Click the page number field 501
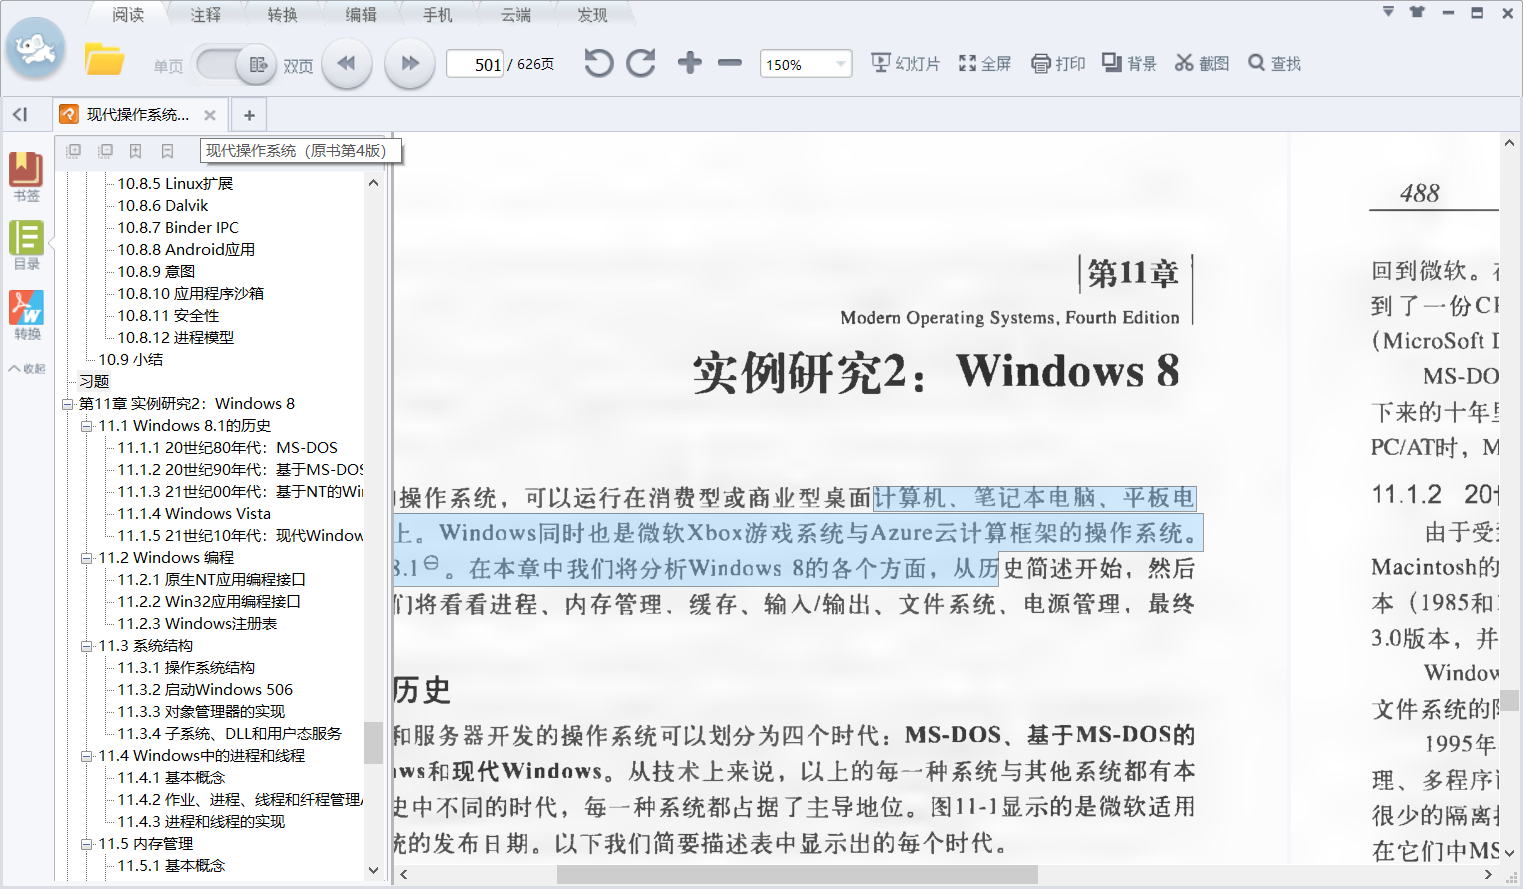This screenshot has height=889, width=1523. point(475,64)
